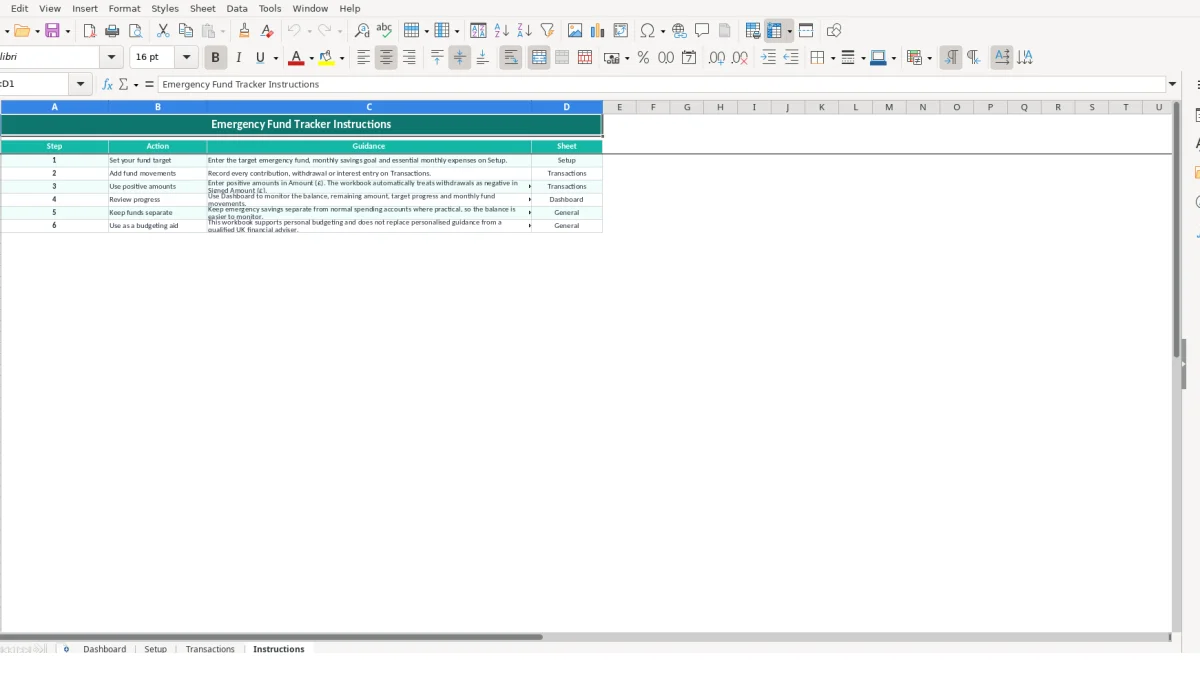The height and width of the screenshot is (675, 1200).
Task: Open the background color dropdown arrow
Action: click(x=893, y=58)
